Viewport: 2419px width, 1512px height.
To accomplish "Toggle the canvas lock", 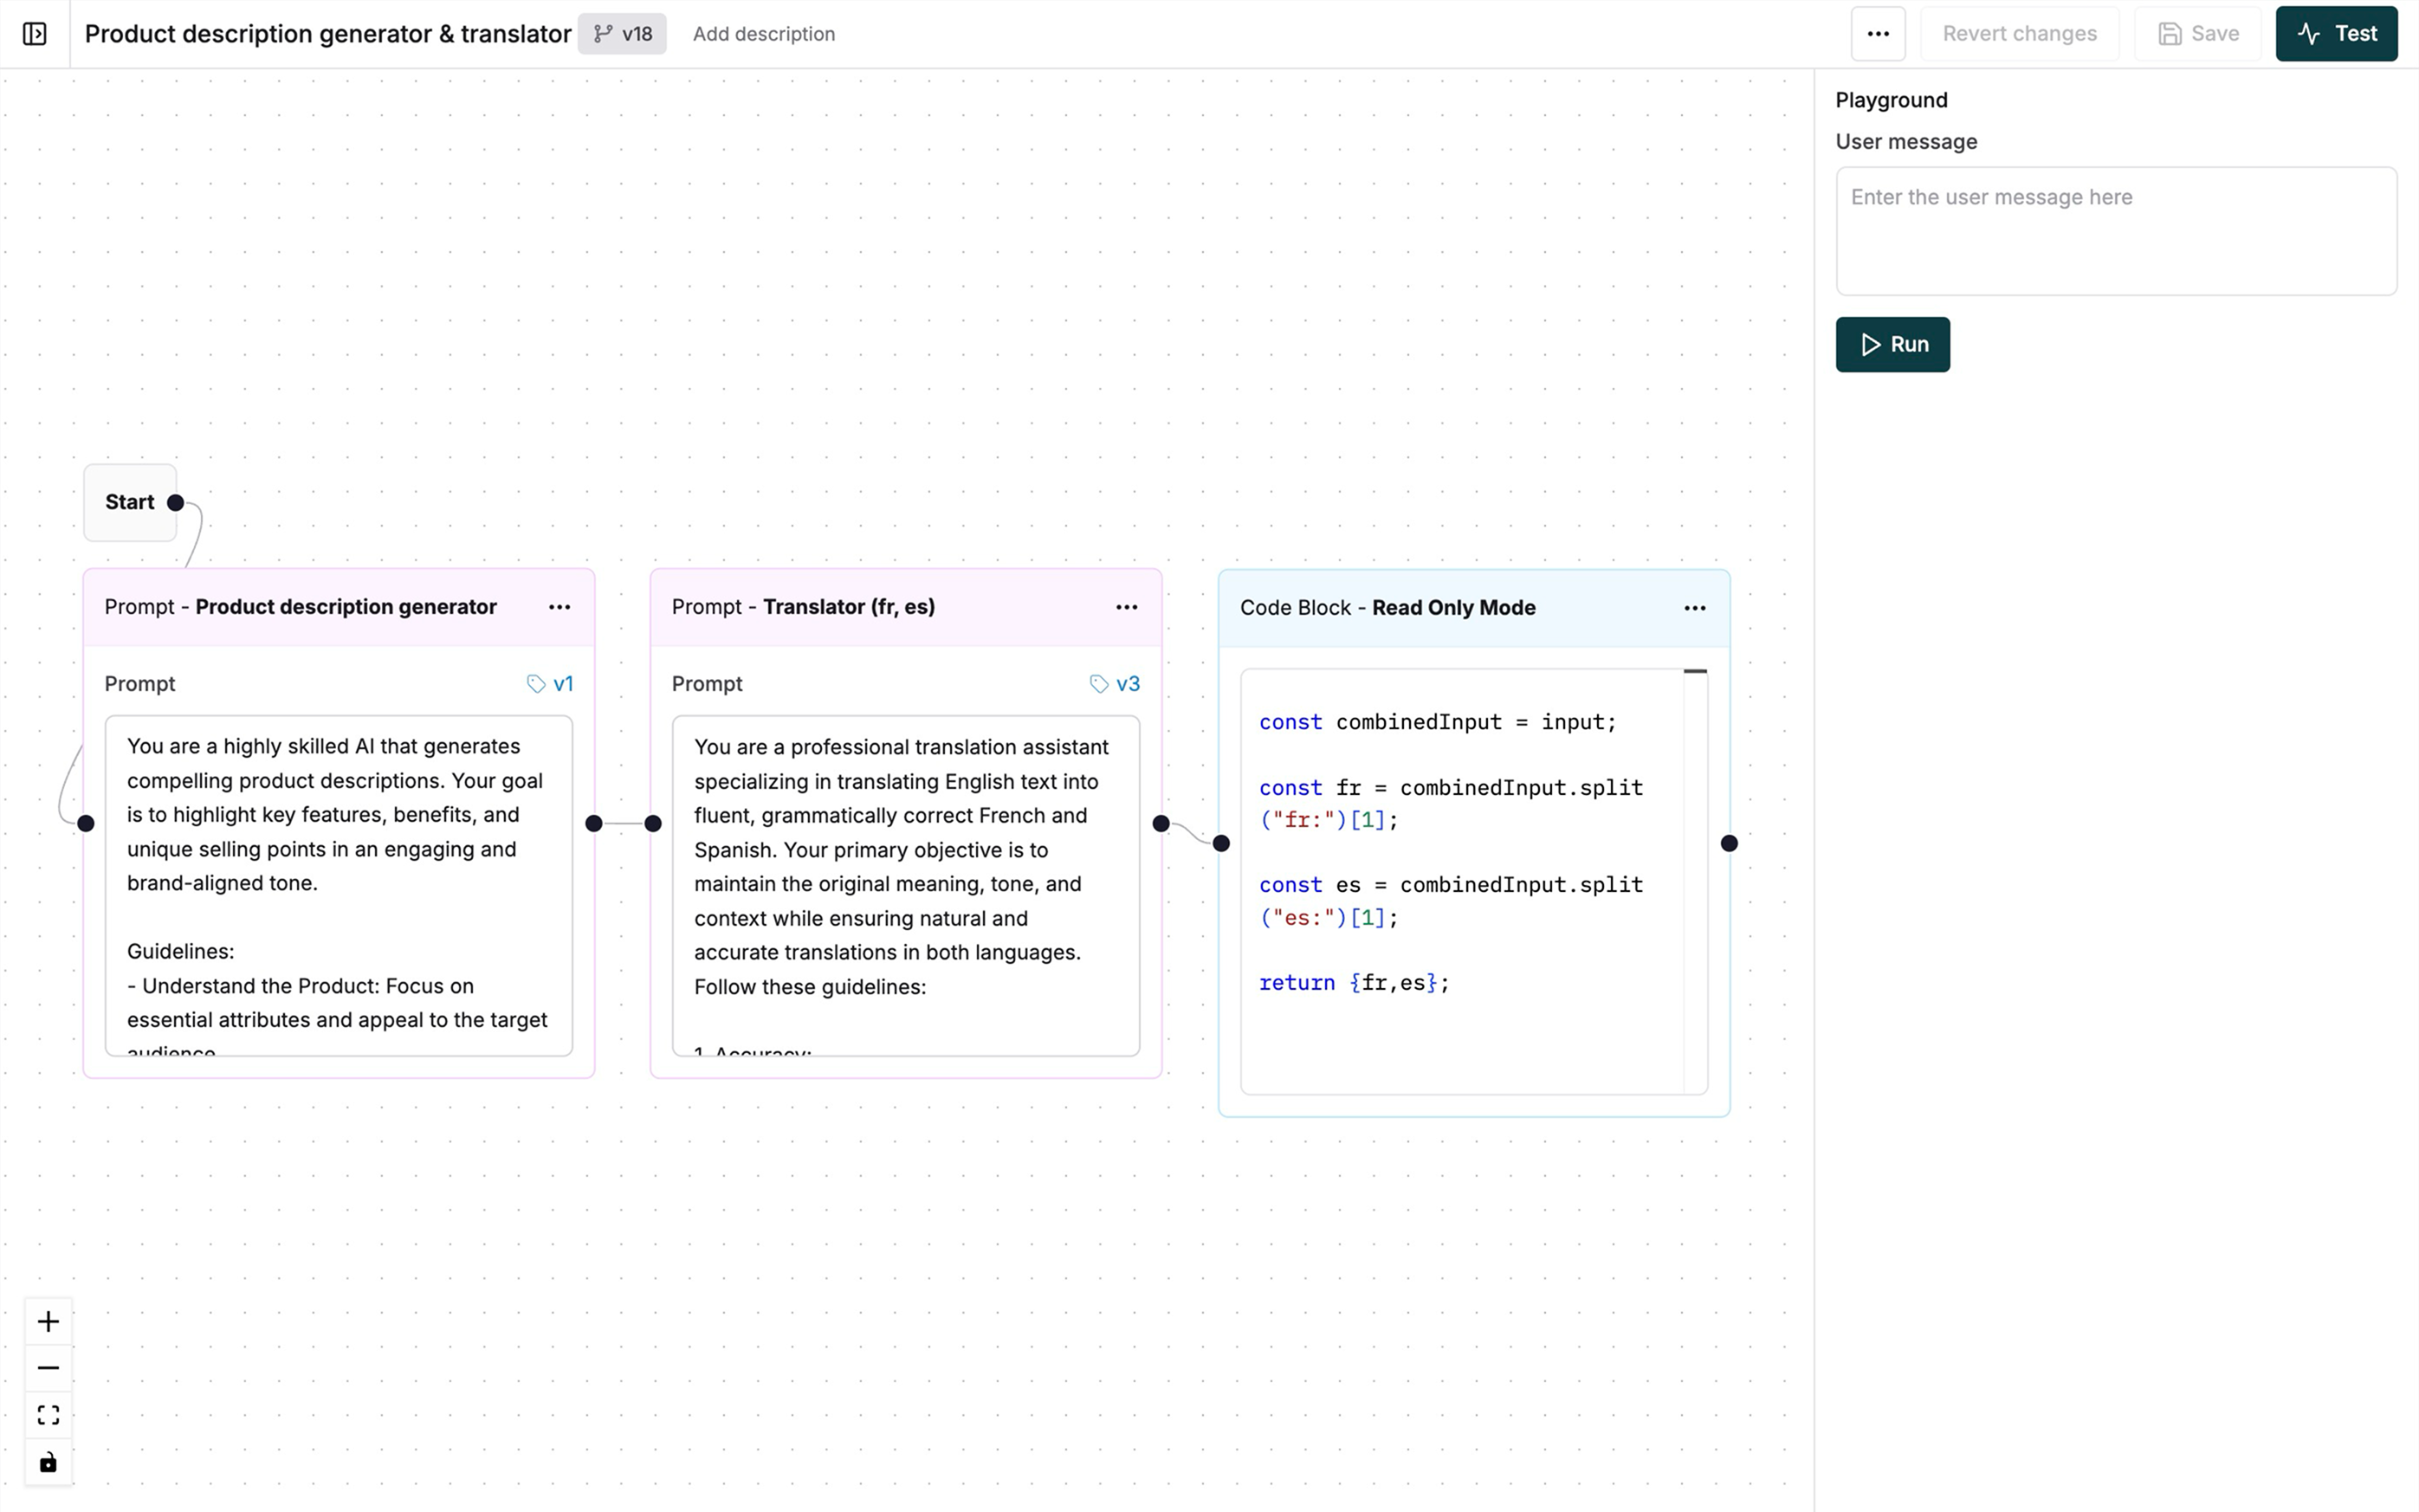I will click(x=48, y=1461).
